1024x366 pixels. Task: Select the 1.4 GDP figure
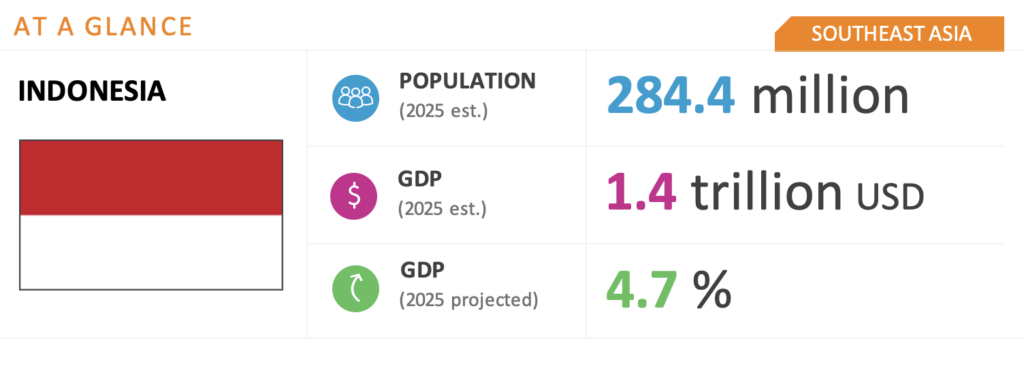(641, 191)
